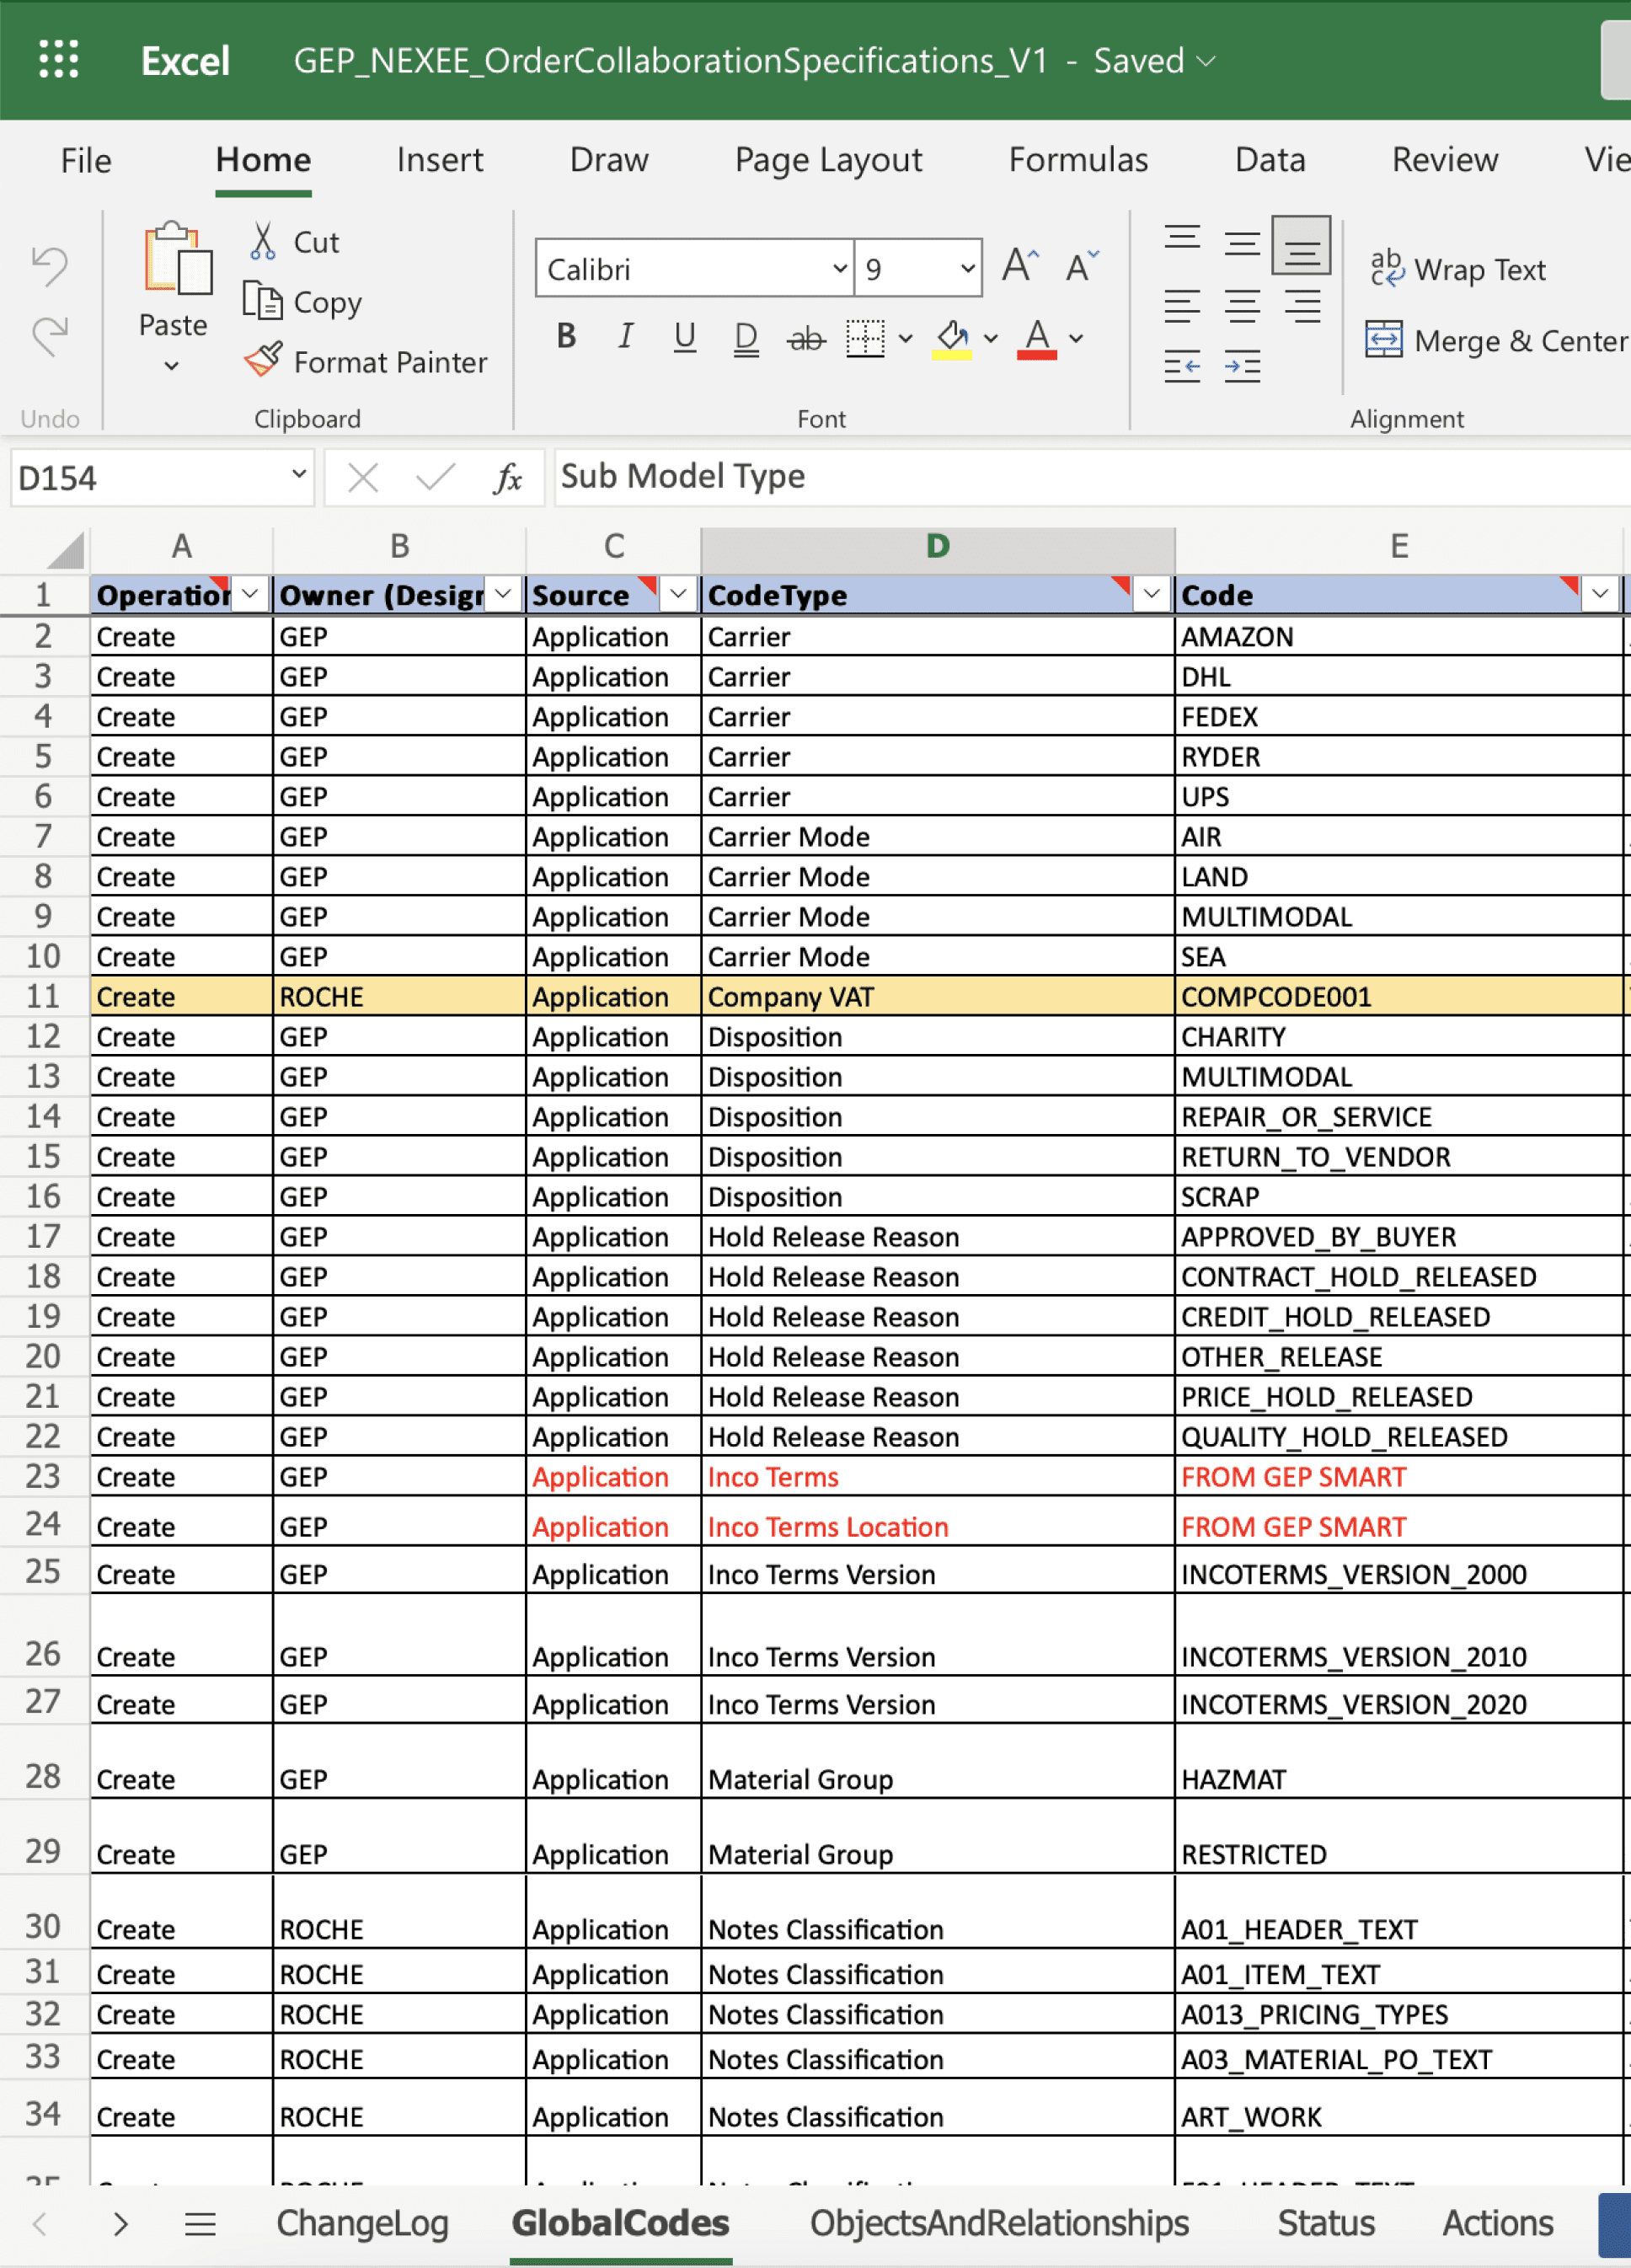The width and height of the screenshot is (1631, 2268).
Task: Click the Cut scissors icon
Action: 263,242
